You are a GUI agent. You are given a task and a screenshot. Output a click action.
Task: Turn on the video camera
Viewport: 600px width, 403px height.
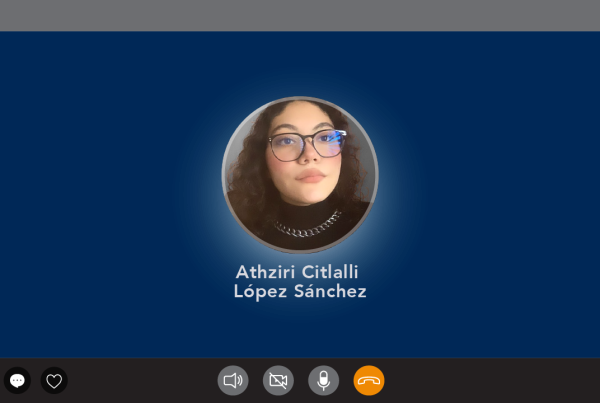278,380
